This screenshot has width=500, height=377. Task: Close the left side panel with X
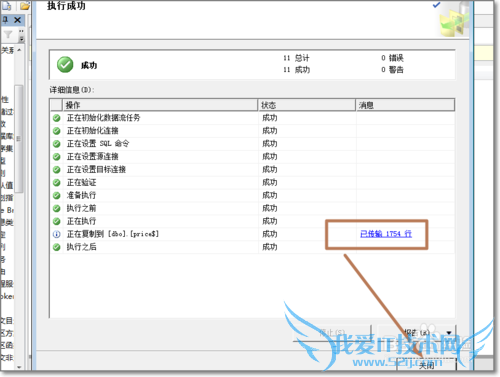tap(18, 20)
